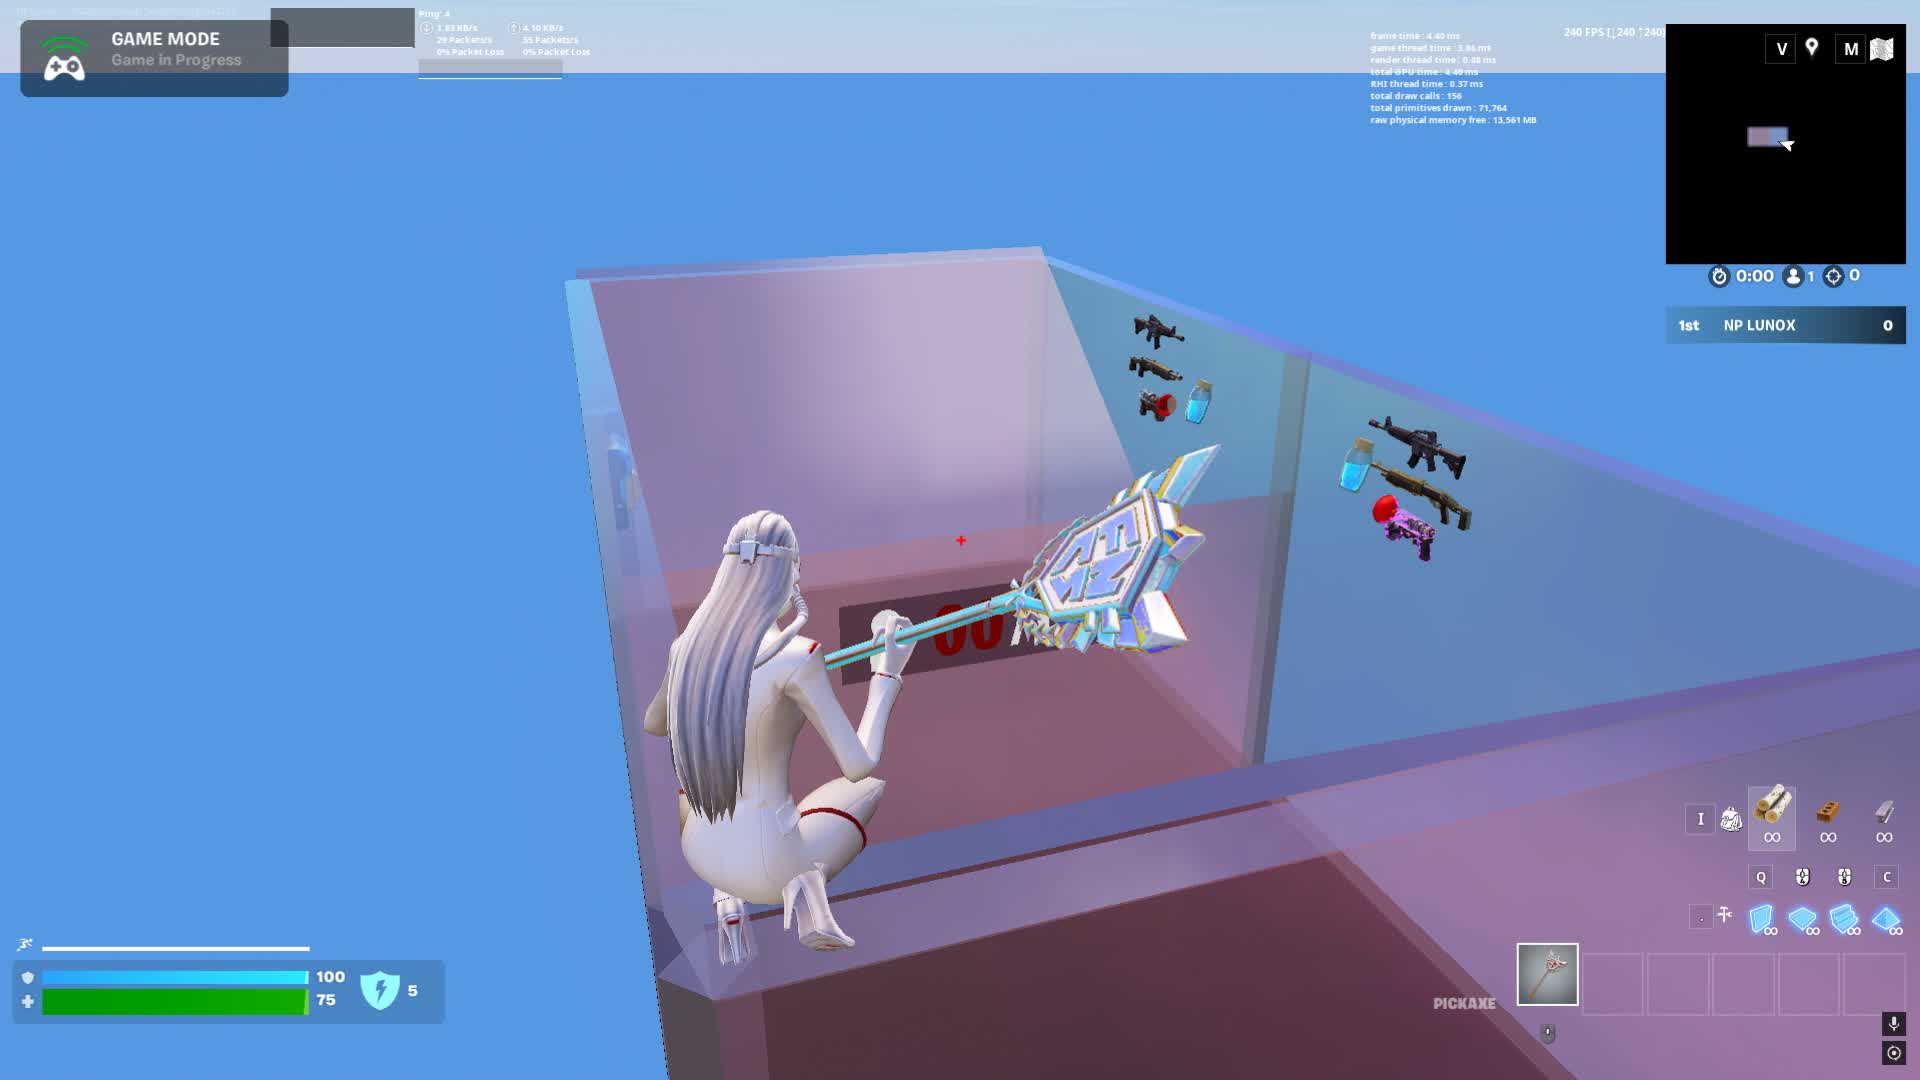
Task: Click the PICKAXE item label
Action: tap(1464, 1003)
